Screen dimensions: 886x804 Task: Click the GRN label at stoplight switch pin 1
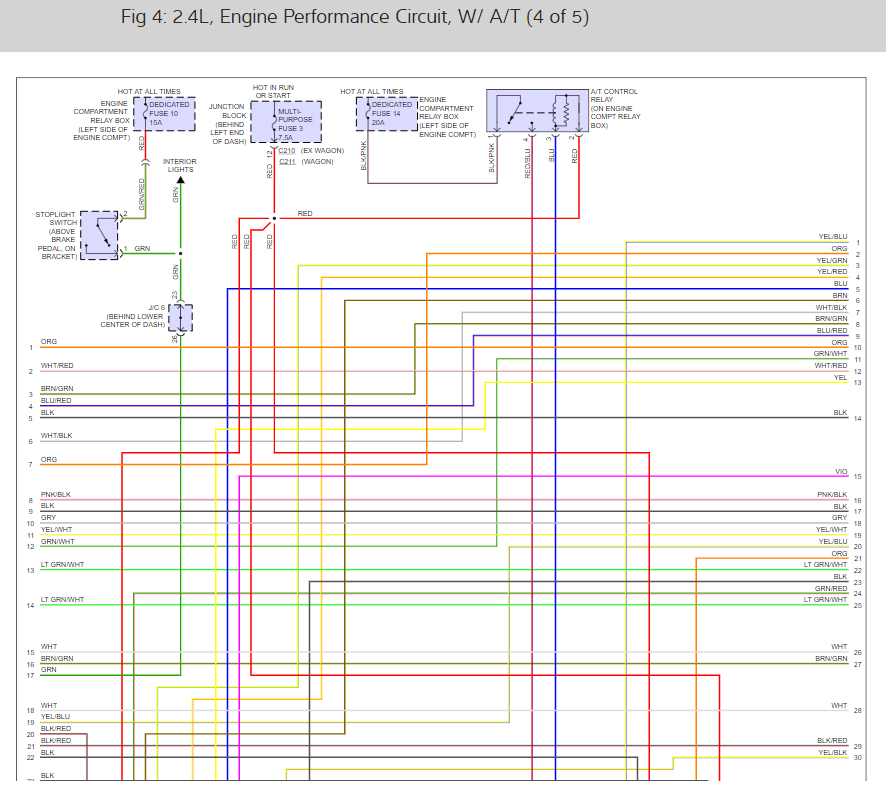coord(142,248)
